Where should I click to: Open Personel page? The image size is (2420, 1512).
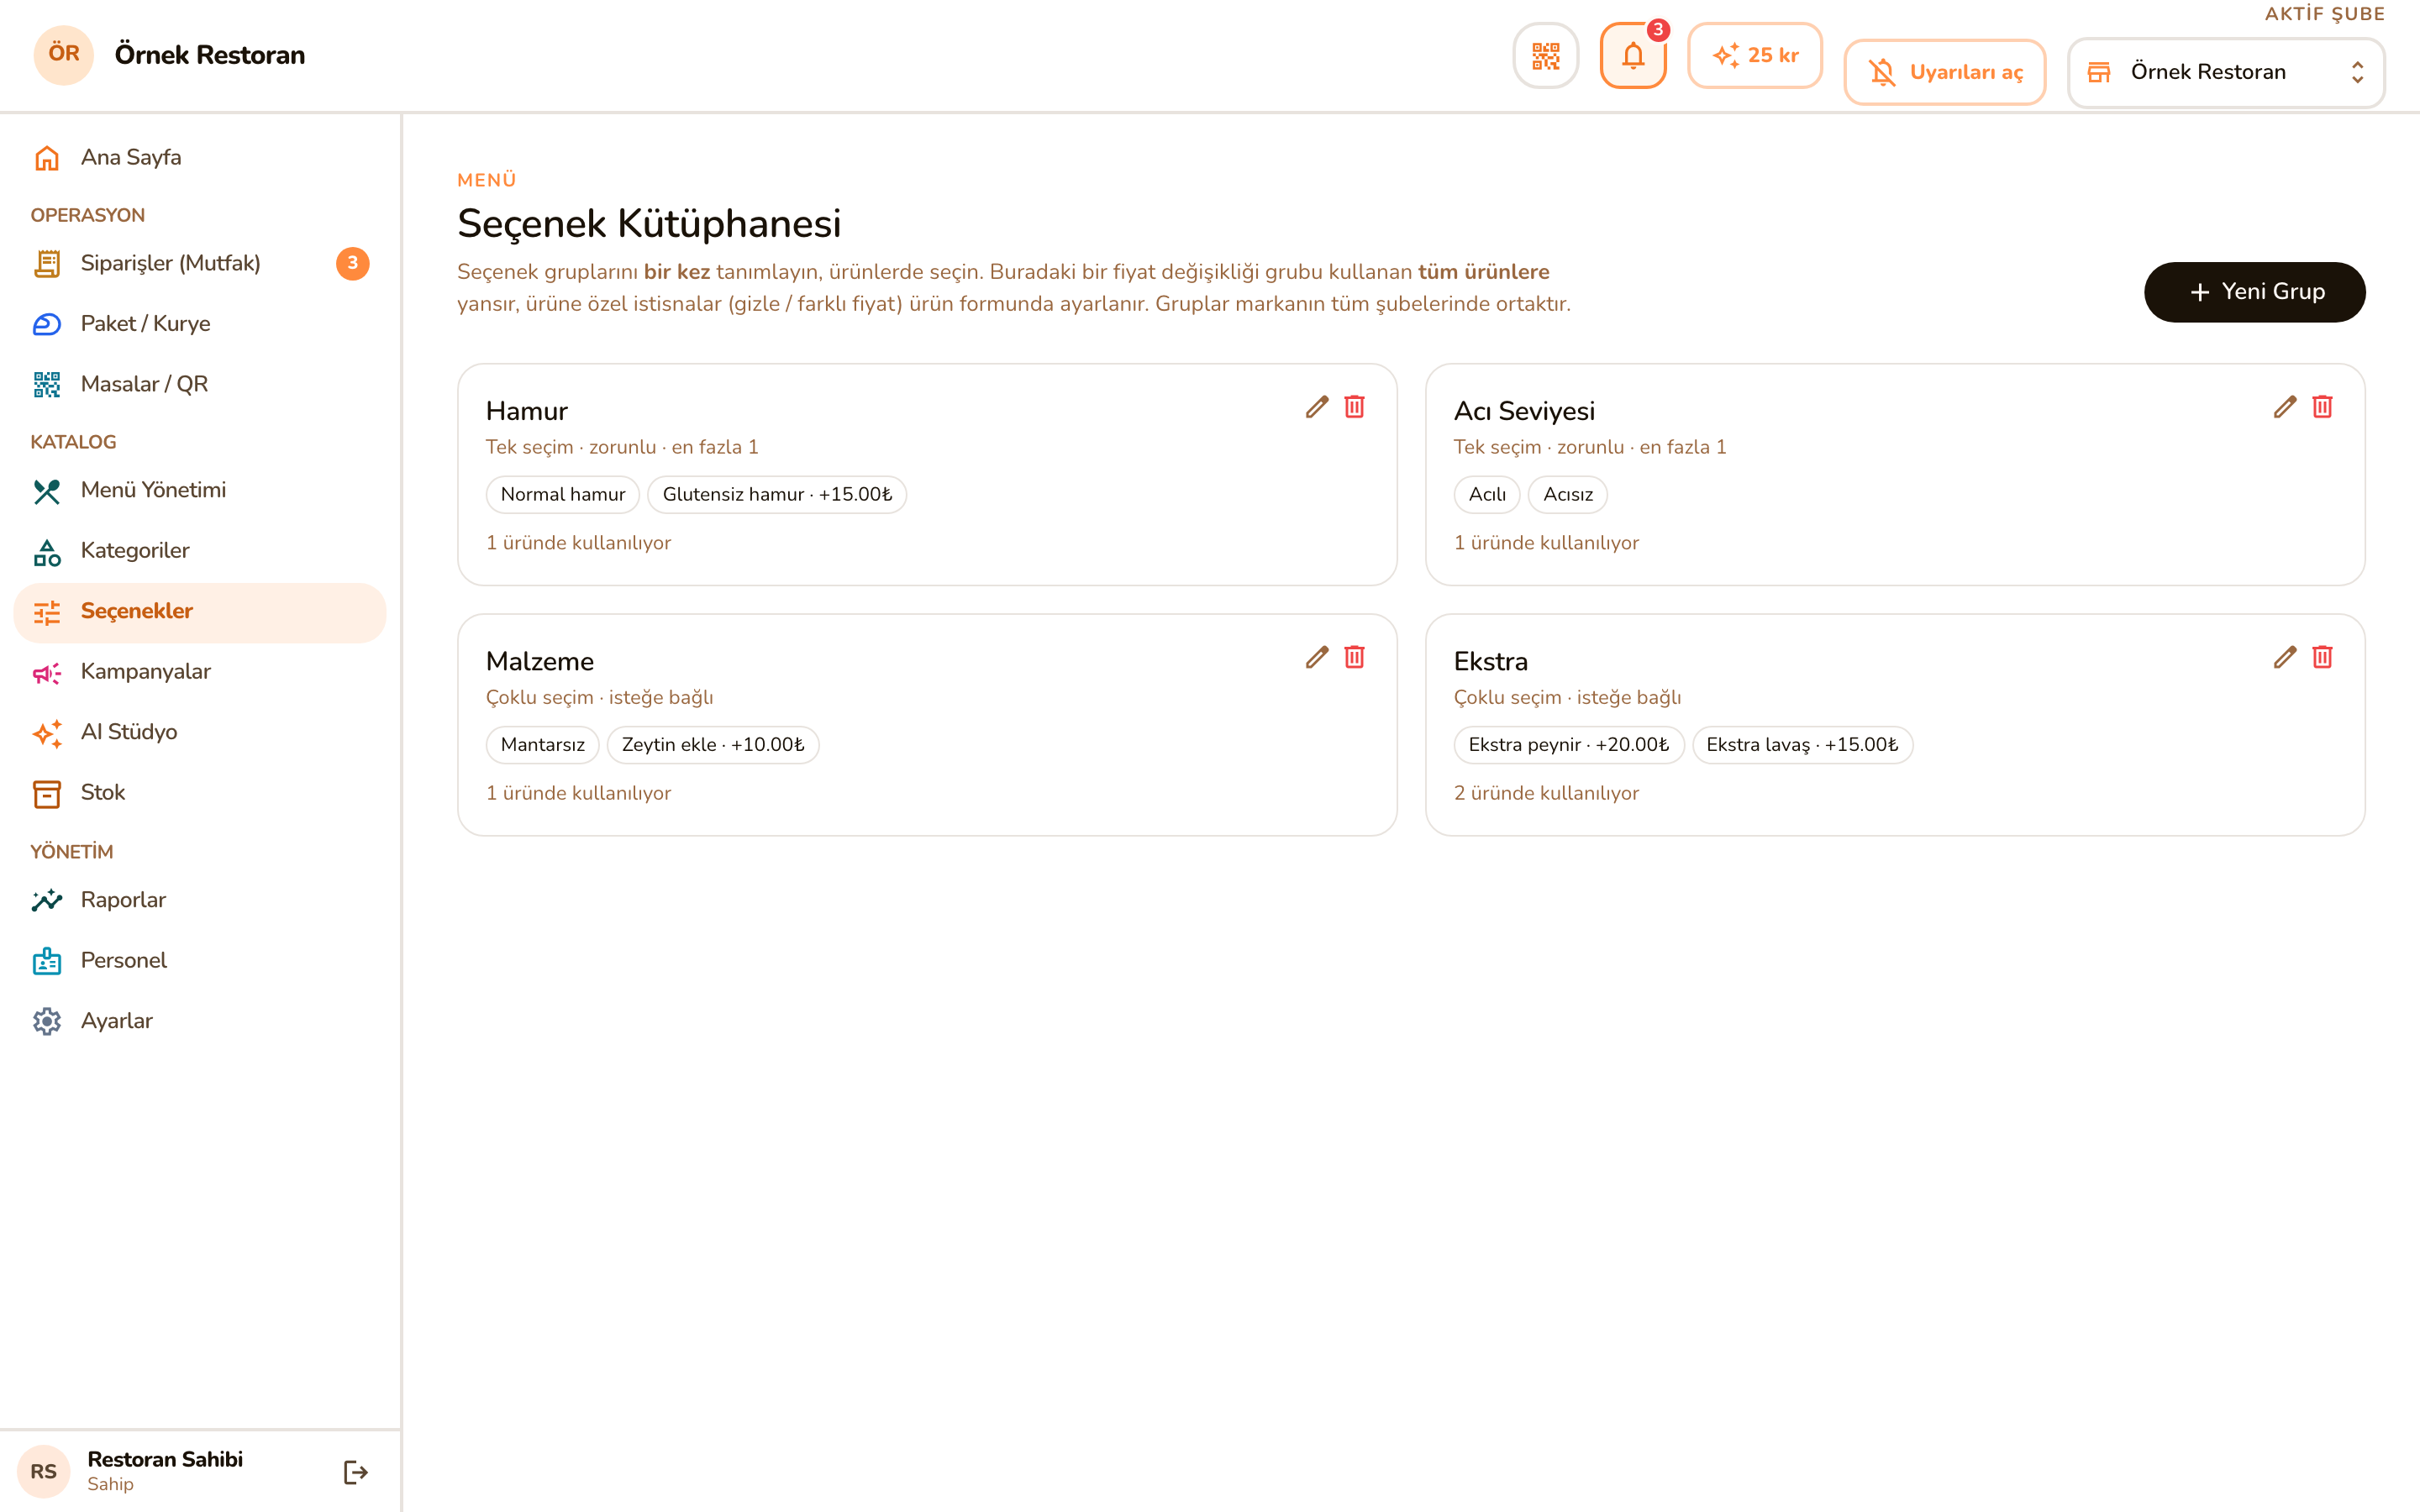pos(200,961)
